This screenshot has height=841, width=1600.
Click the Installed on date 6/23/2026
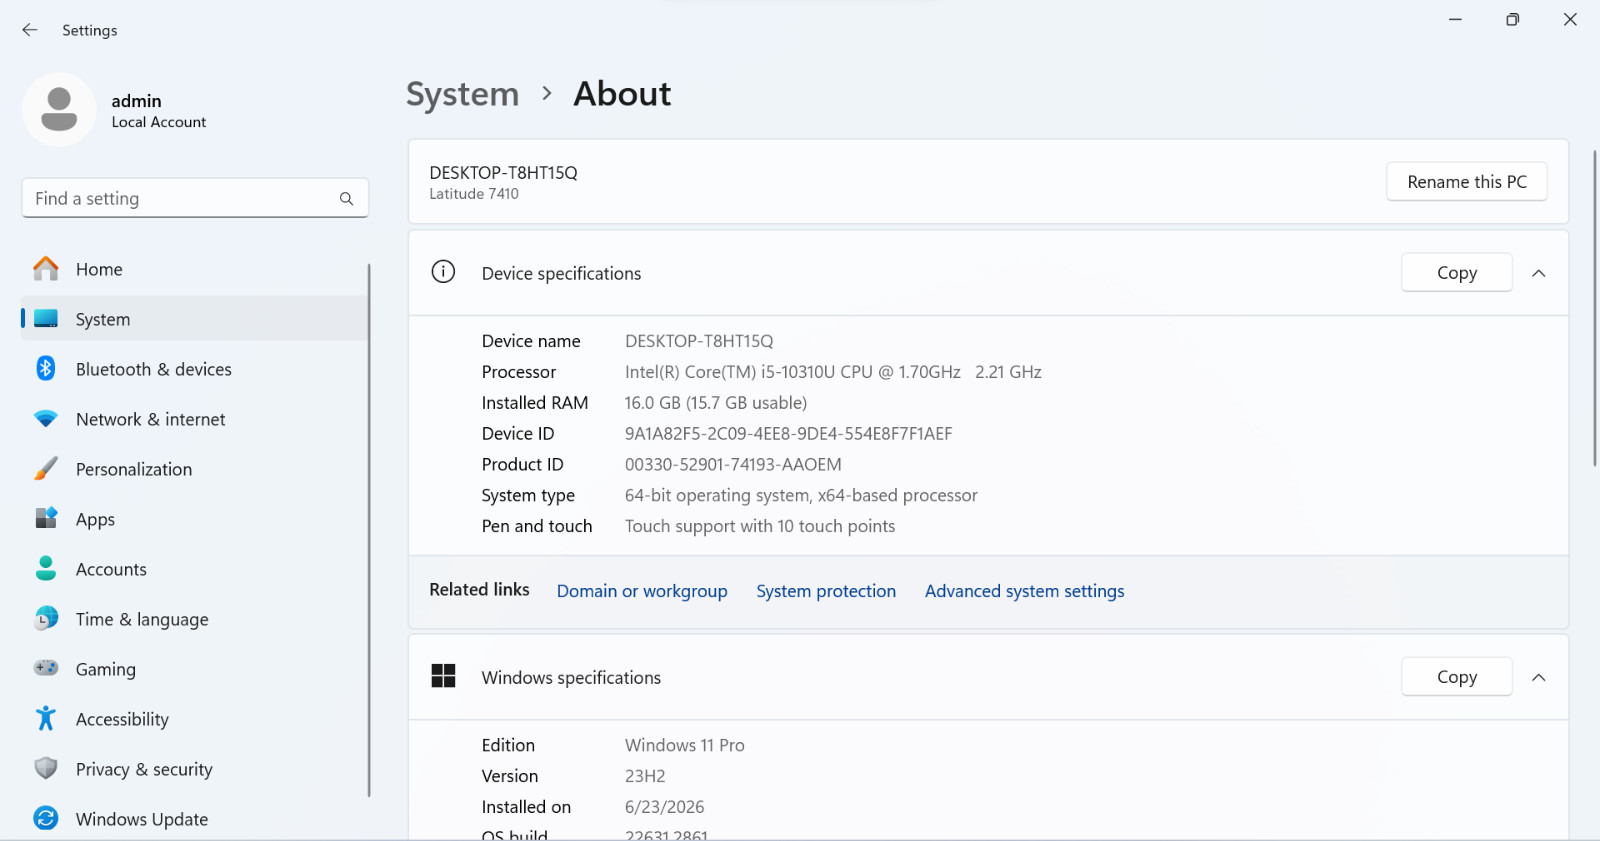click(x=665, y=807)
